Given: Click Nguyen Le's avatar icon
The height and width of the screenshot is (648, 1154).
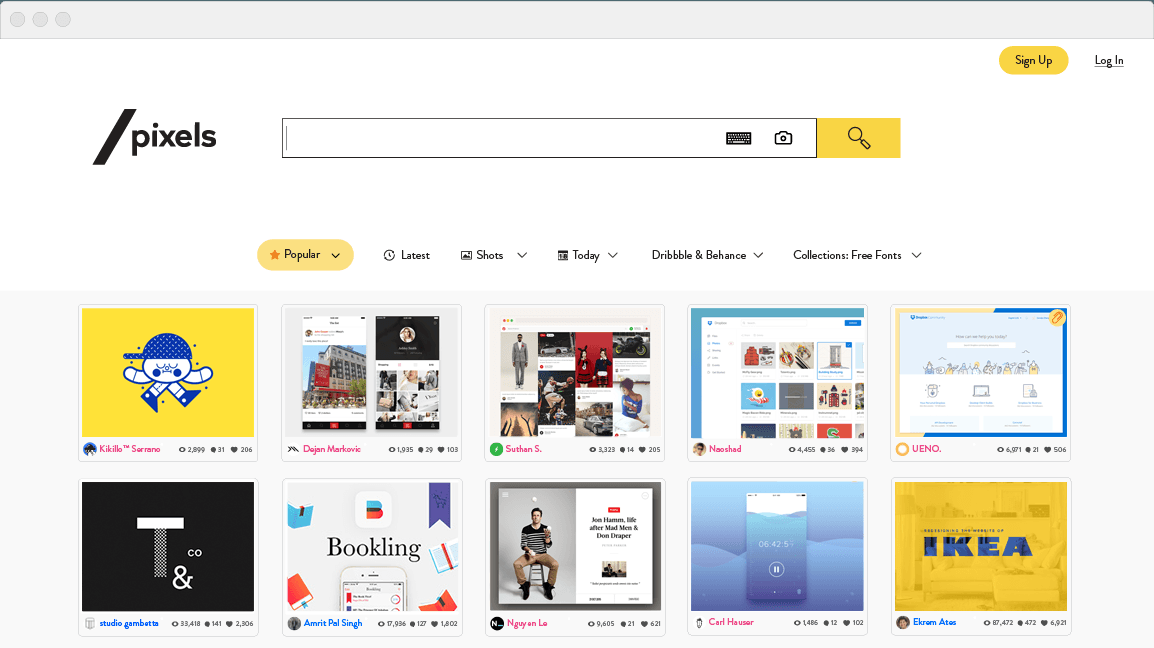Looking at the screenshot, I should pos(497,624).
